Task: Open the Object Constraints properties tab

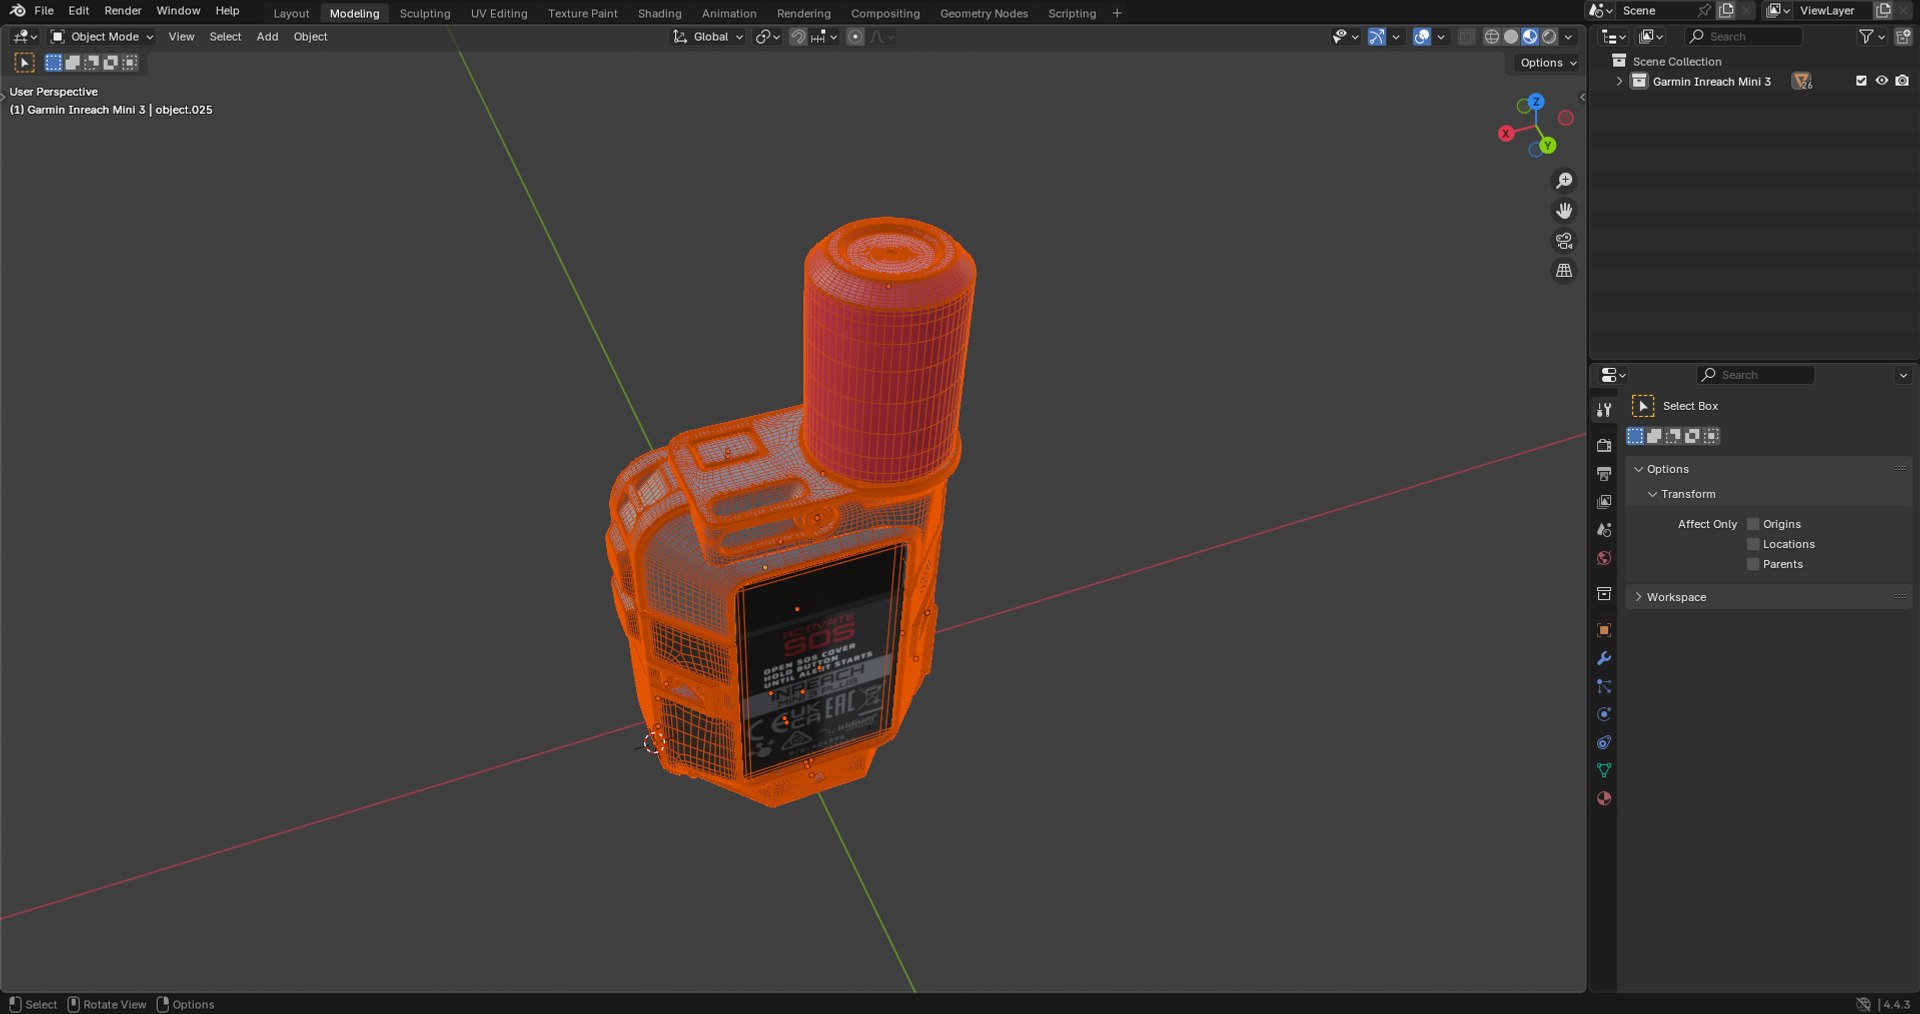Action: pyautogui.click(x=1604, y=742)
